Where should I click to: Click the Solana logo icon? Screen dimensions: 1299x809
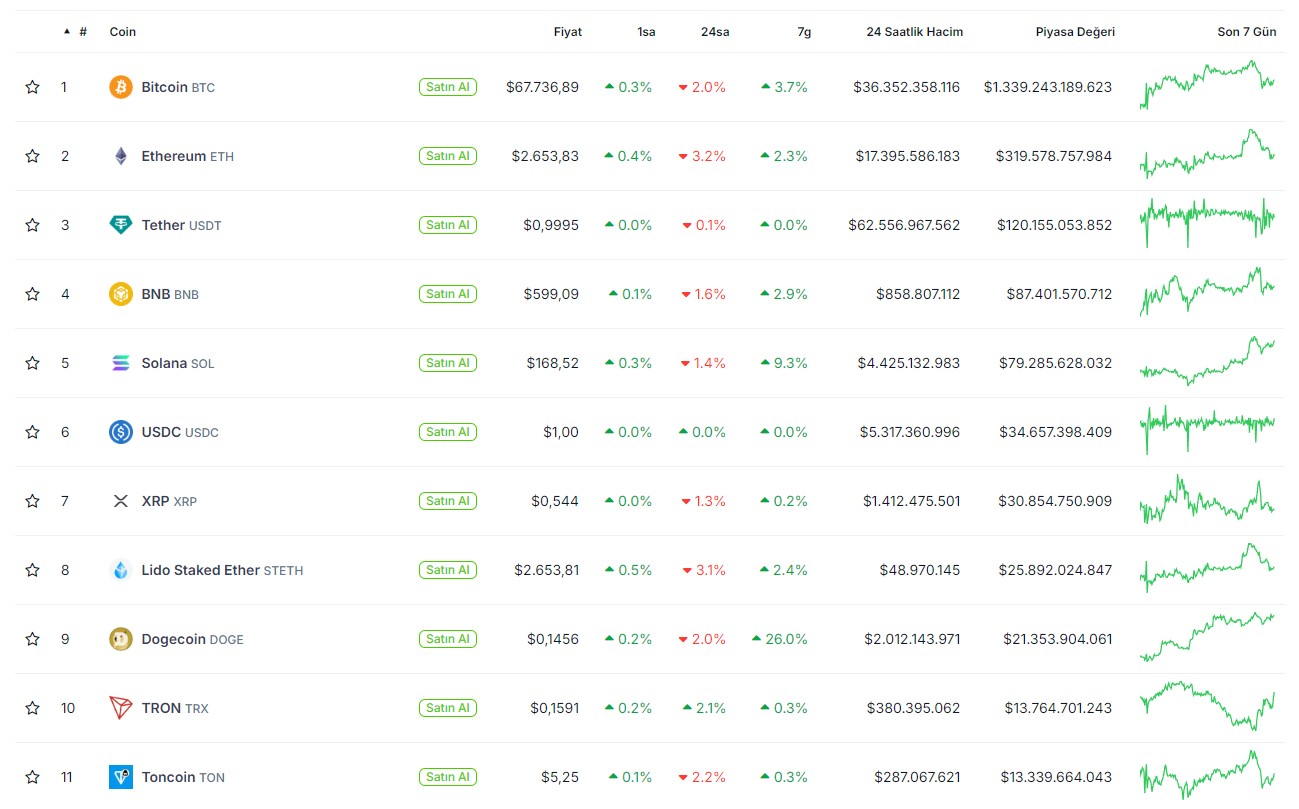[x=120, y=363]
